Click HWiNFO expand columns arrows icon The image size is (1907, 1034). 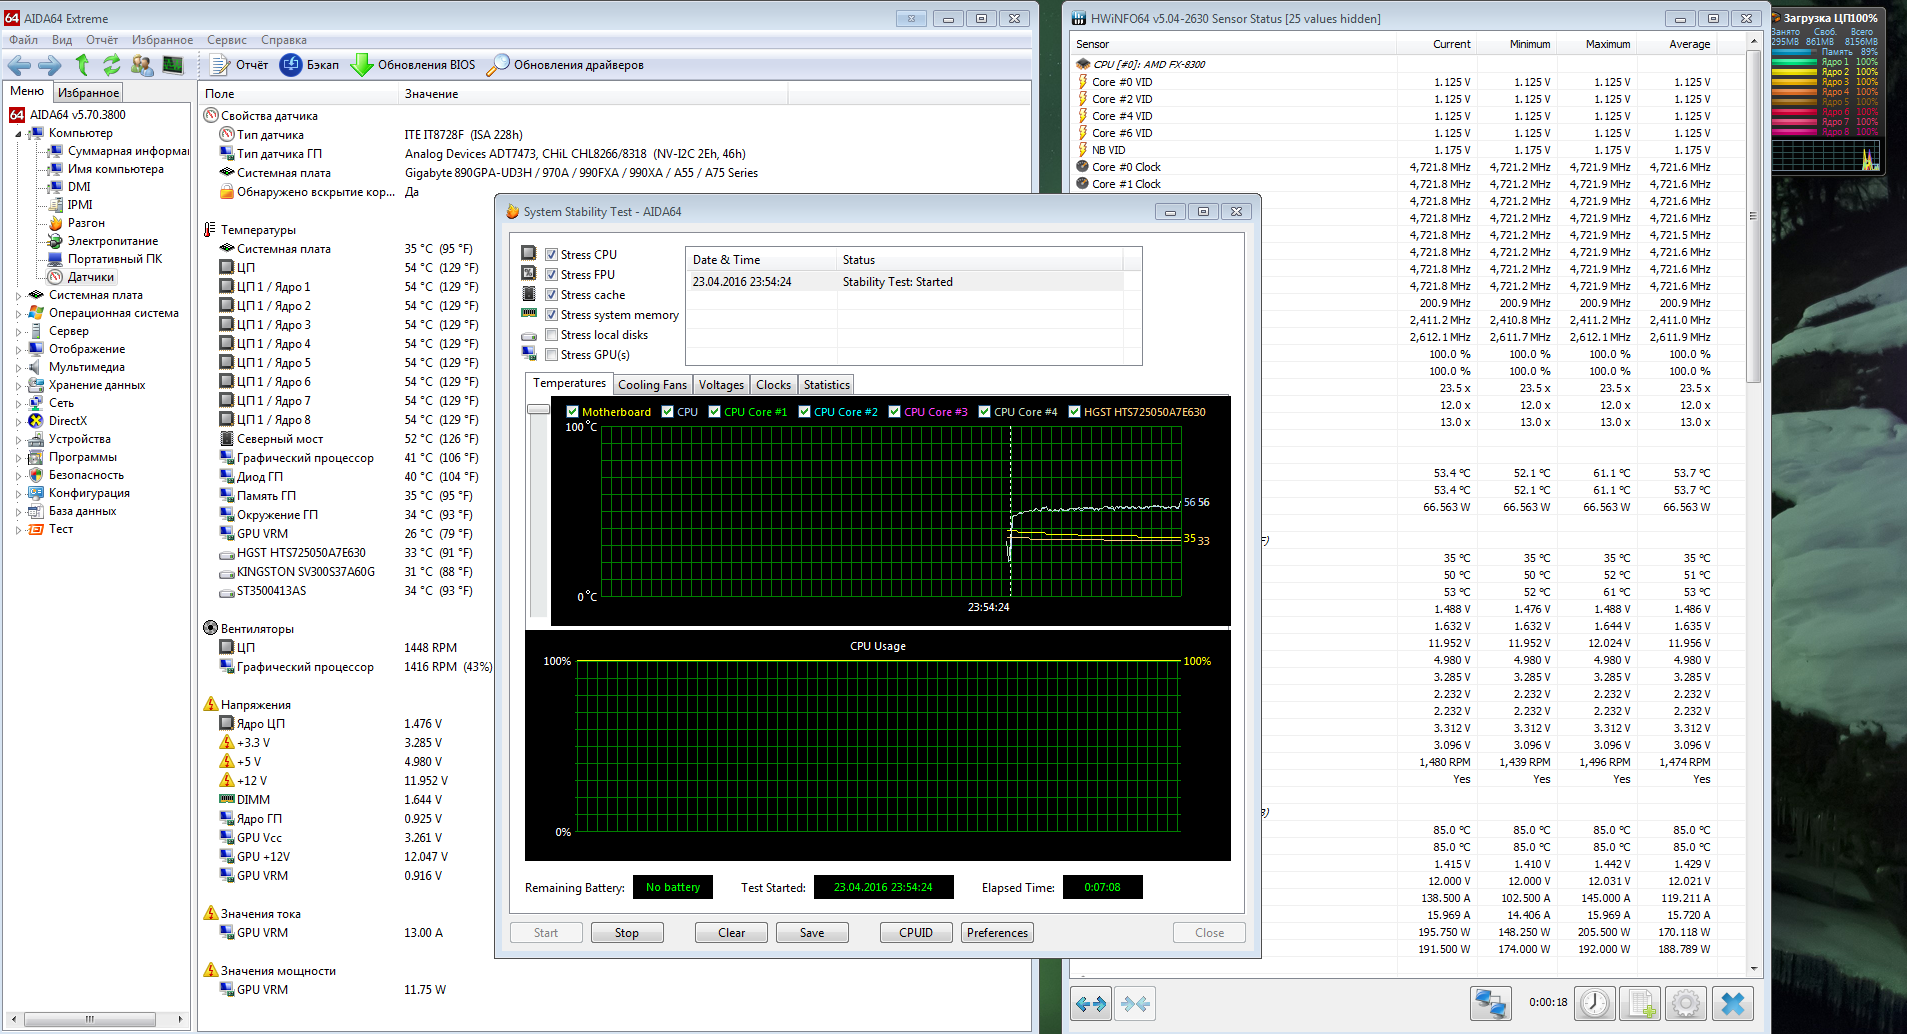tap(1091, 1003)
